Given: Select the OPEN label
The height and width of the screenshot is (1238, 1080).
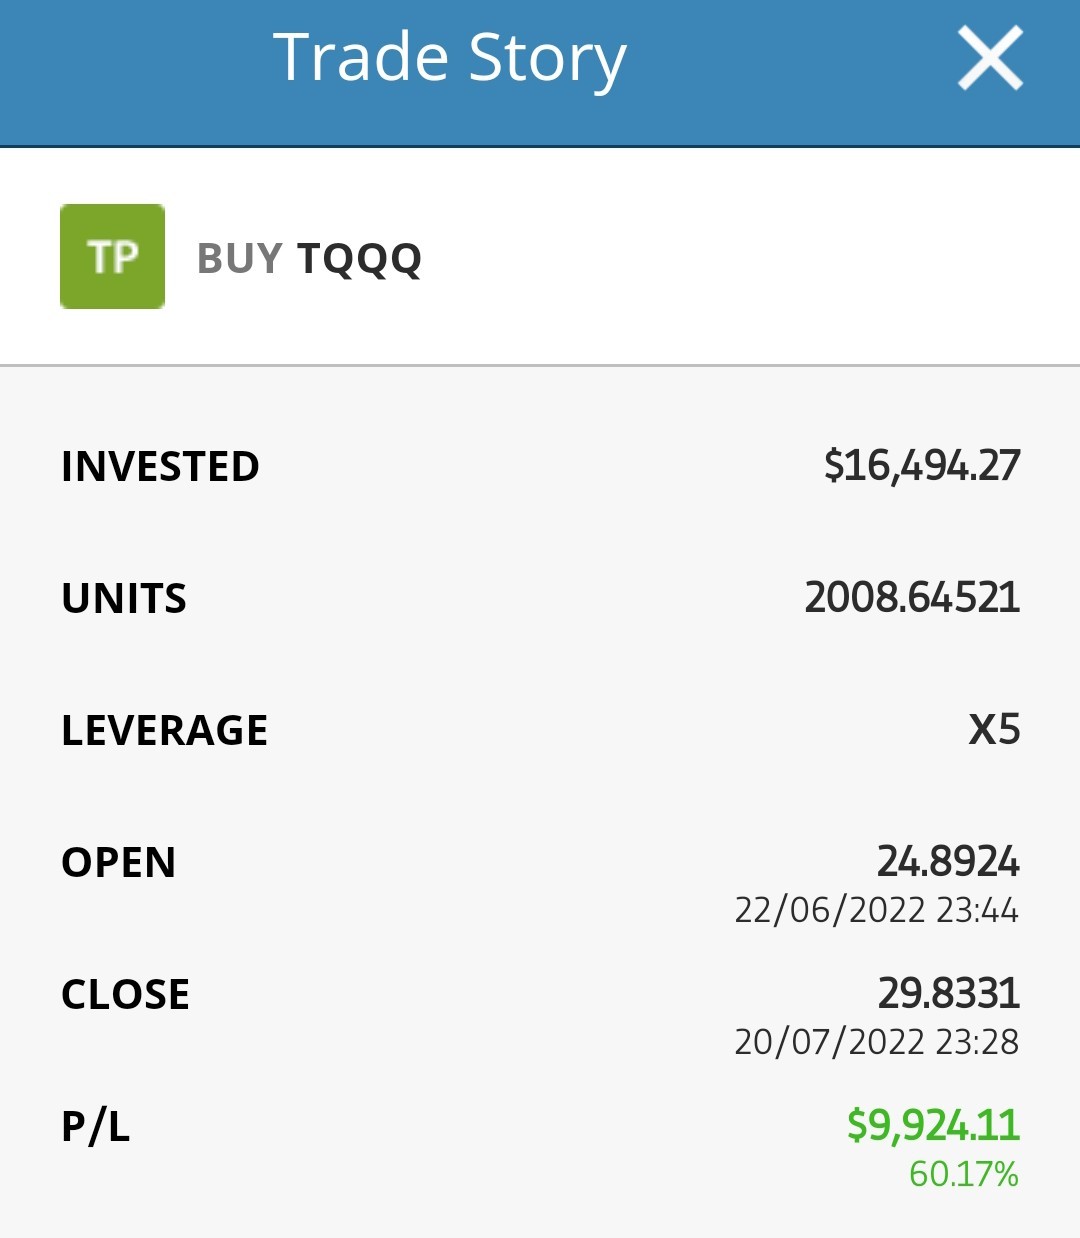Looking at the screenshot, I should tap(119, 863).
